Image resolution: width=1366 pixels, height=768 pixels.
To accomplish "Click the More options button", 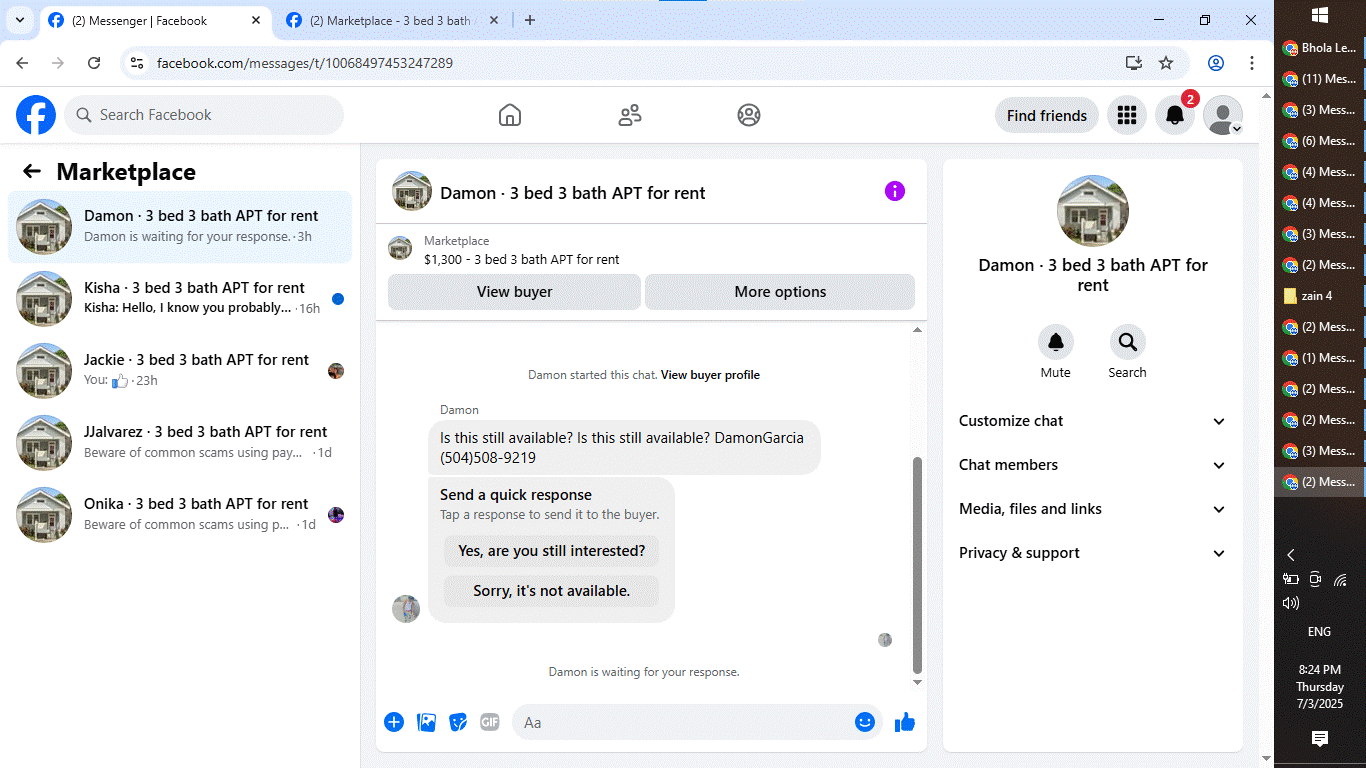I will click(x=780, y=292).
